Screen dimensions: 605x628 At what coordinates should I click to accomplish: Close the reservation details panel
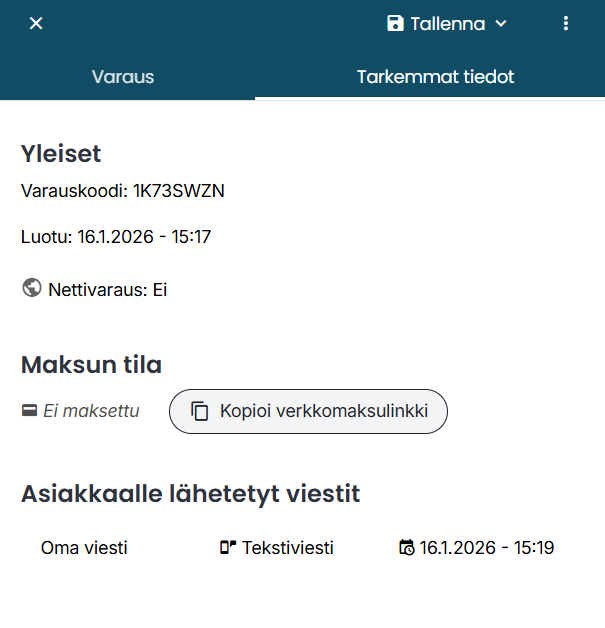point(36,23)
